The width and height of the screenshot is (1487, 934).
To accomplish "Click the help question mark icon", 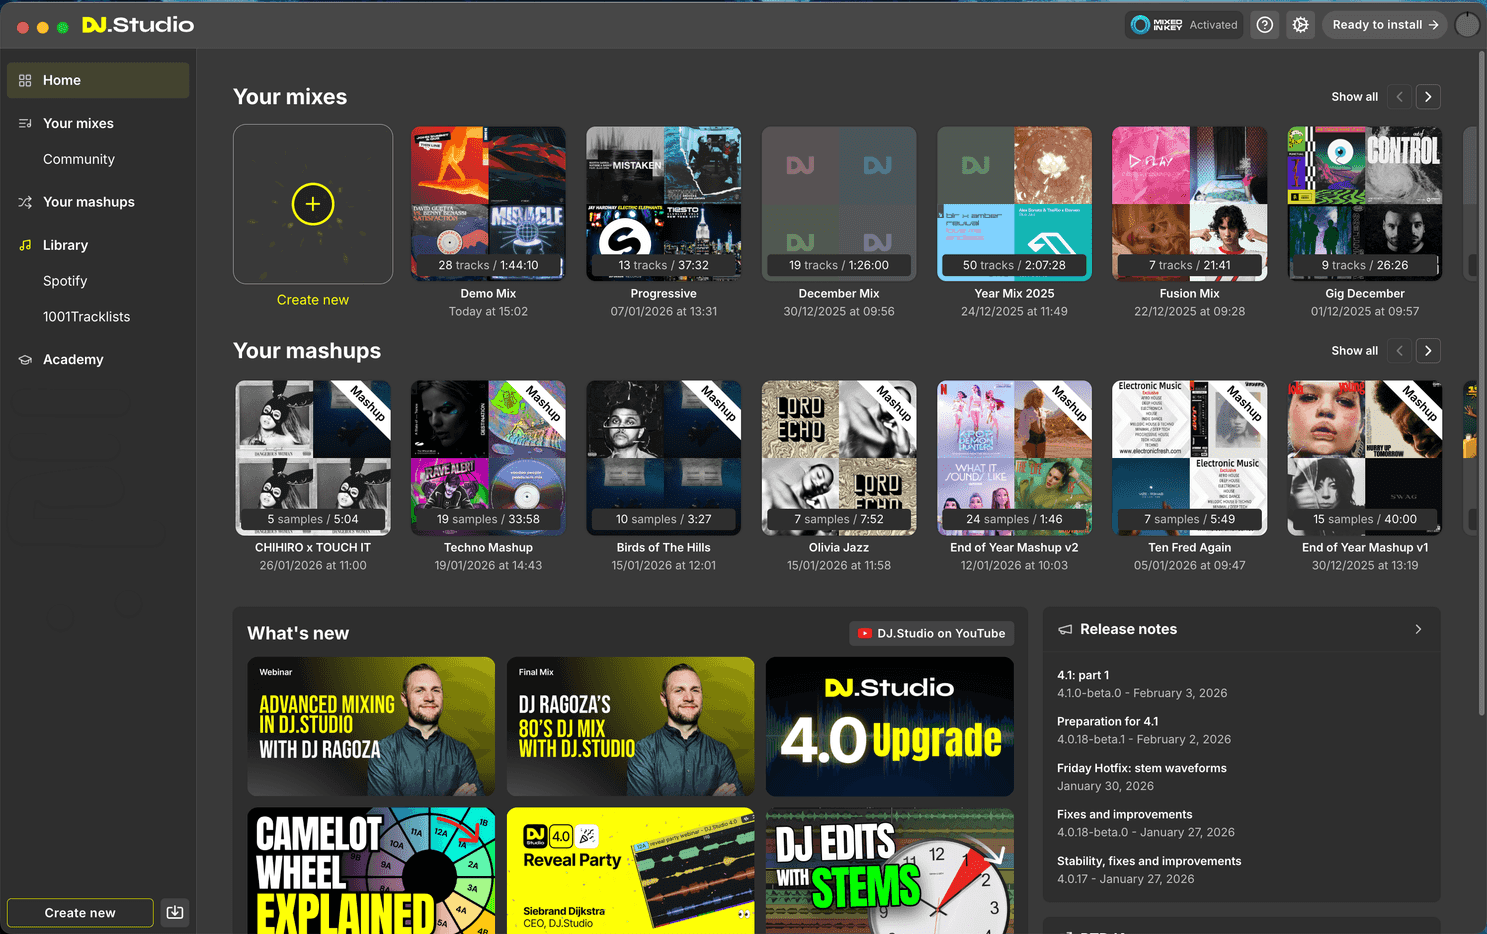I will (1265, 25).
